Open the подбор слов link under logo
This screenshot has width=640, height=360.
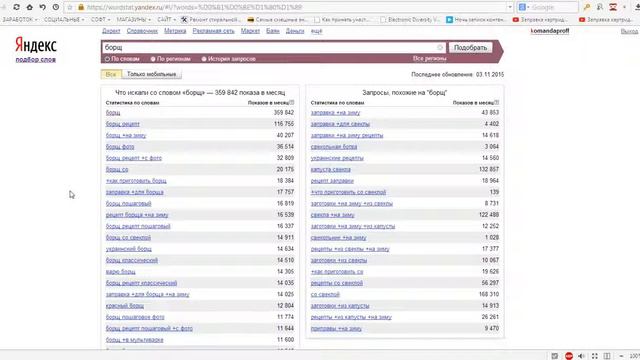point(36,60)
